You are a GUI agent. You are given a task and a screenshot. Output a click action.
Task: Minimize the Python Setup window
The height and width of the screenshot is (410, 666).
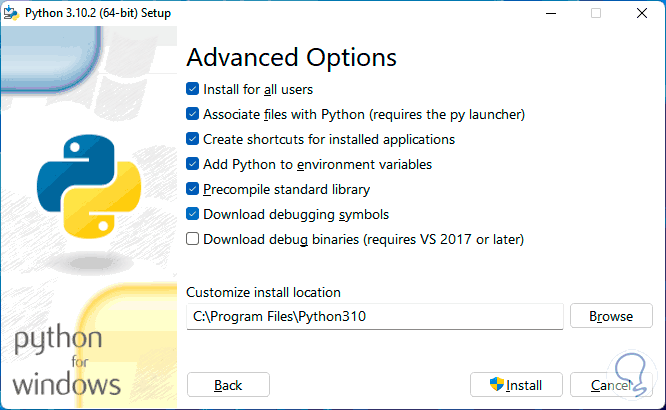[549, 13]
